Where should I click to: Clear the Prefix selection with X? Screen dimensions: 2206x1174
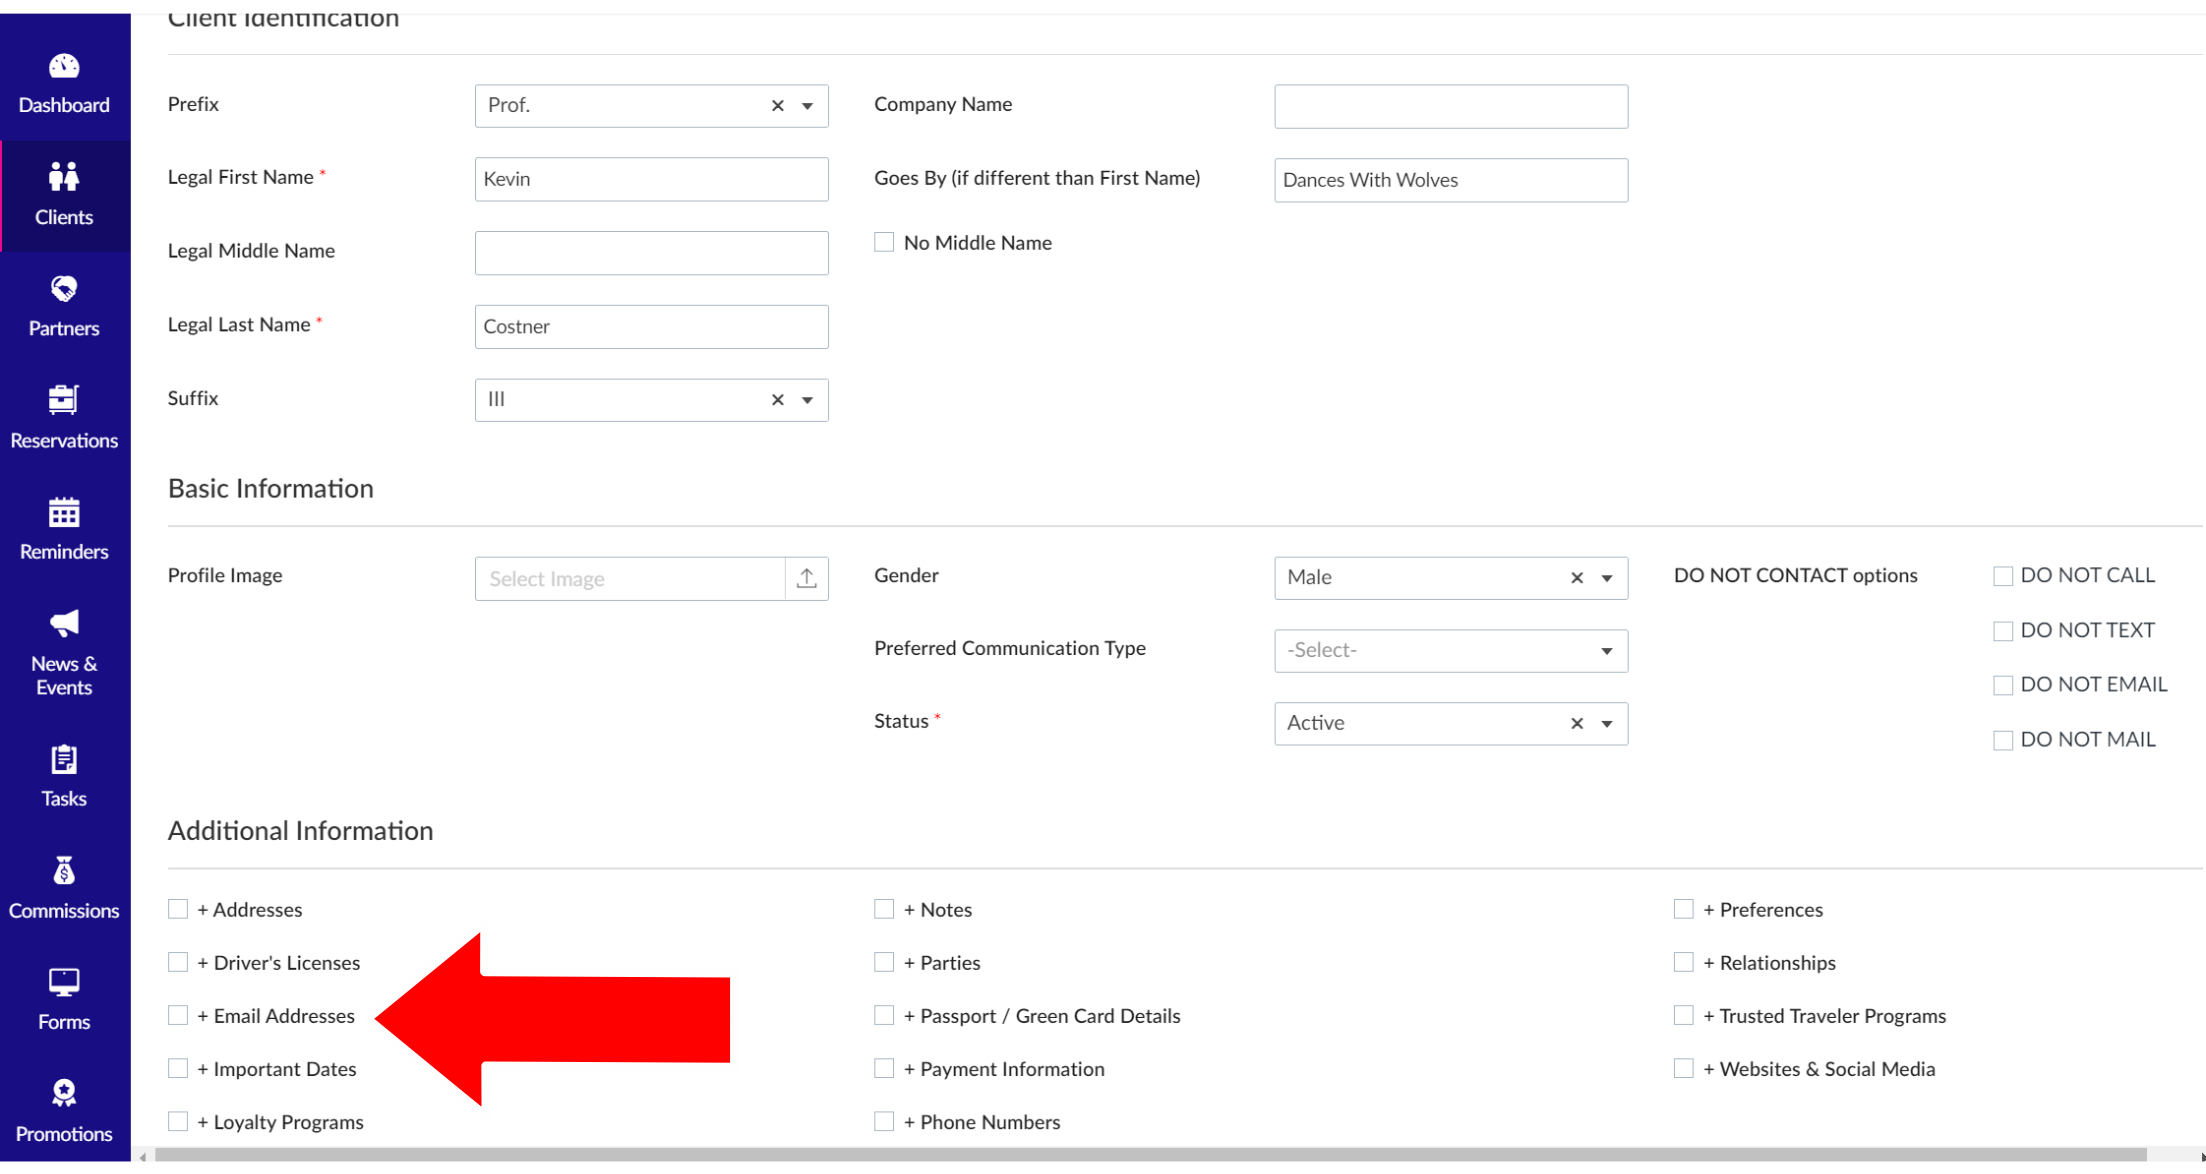[777, 106]
